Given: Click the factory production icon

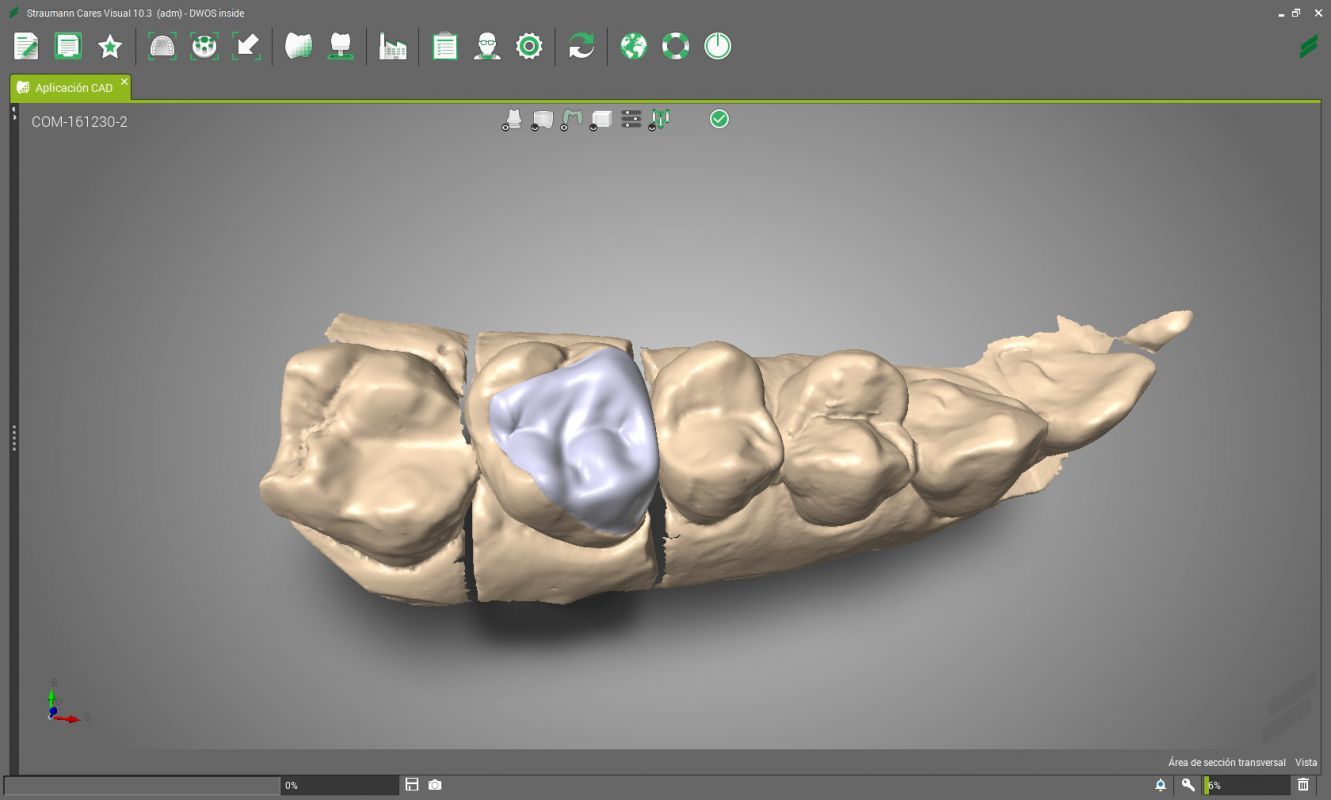Looking at the screenshot, I should click(393, 46).
